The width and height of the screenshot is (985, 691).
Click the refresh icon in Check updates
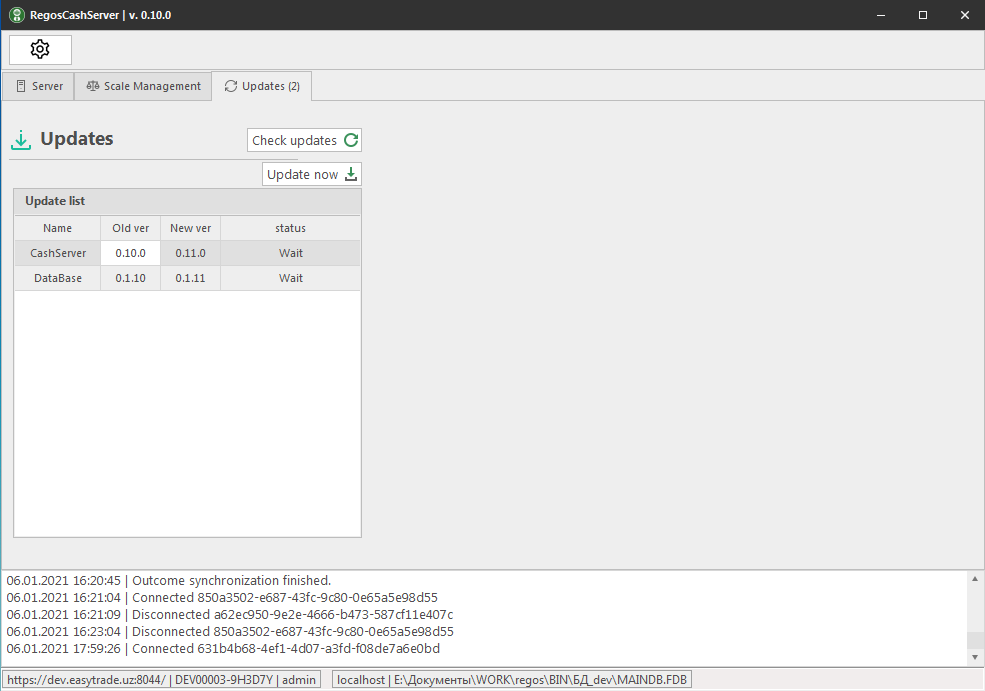tap(351, 140)
